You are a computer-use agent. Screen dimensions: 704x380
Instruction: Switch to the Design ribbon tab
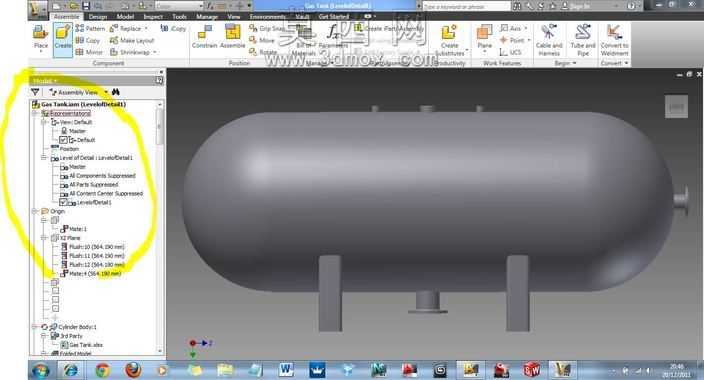(98, 17)
